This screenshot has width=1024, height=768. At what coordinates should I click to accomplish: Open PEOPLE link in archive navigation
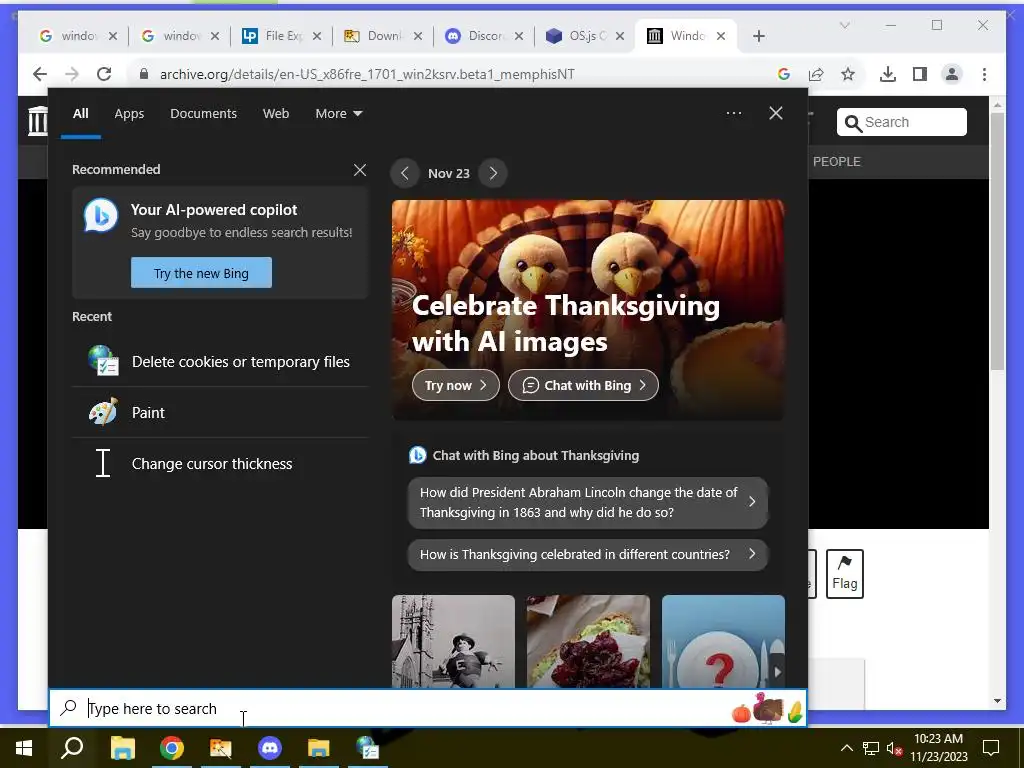[837, 162]
